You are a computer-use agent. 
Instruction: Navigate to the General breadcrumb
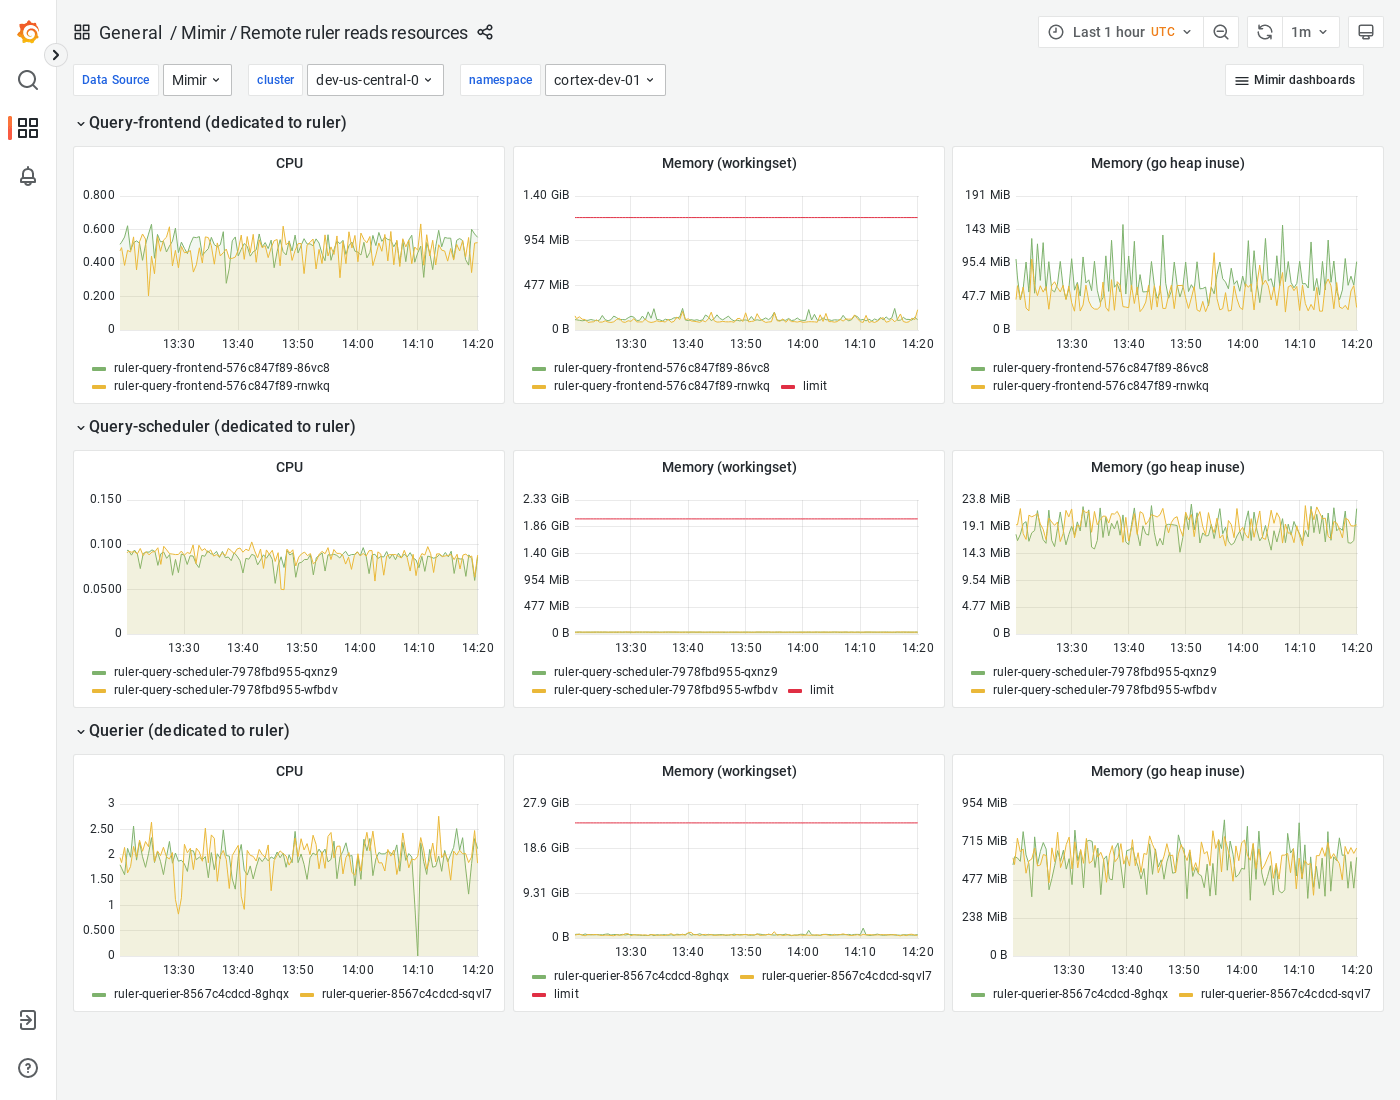[131, 32]
